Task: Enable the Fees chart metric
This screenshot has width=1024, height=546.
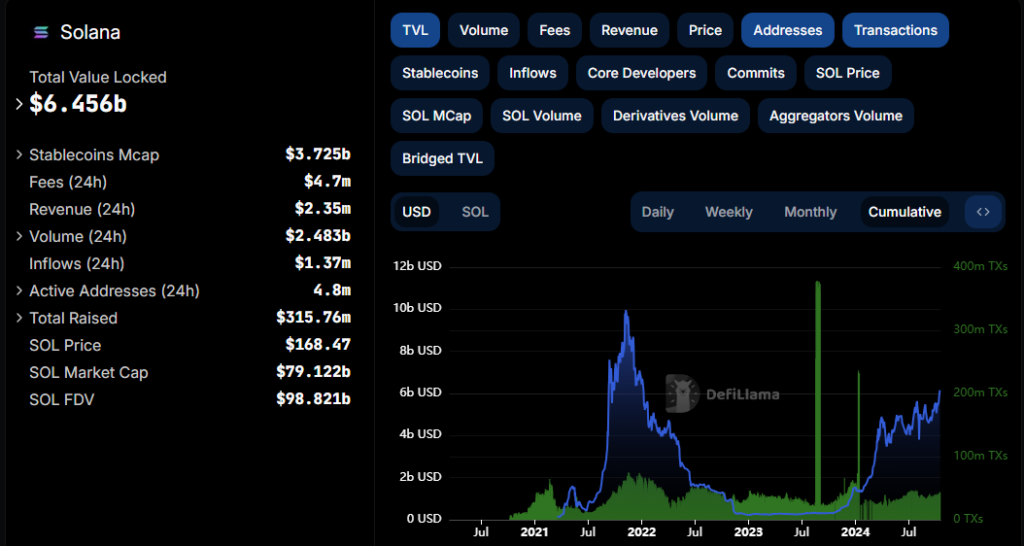Action: (x=555, y=30)
